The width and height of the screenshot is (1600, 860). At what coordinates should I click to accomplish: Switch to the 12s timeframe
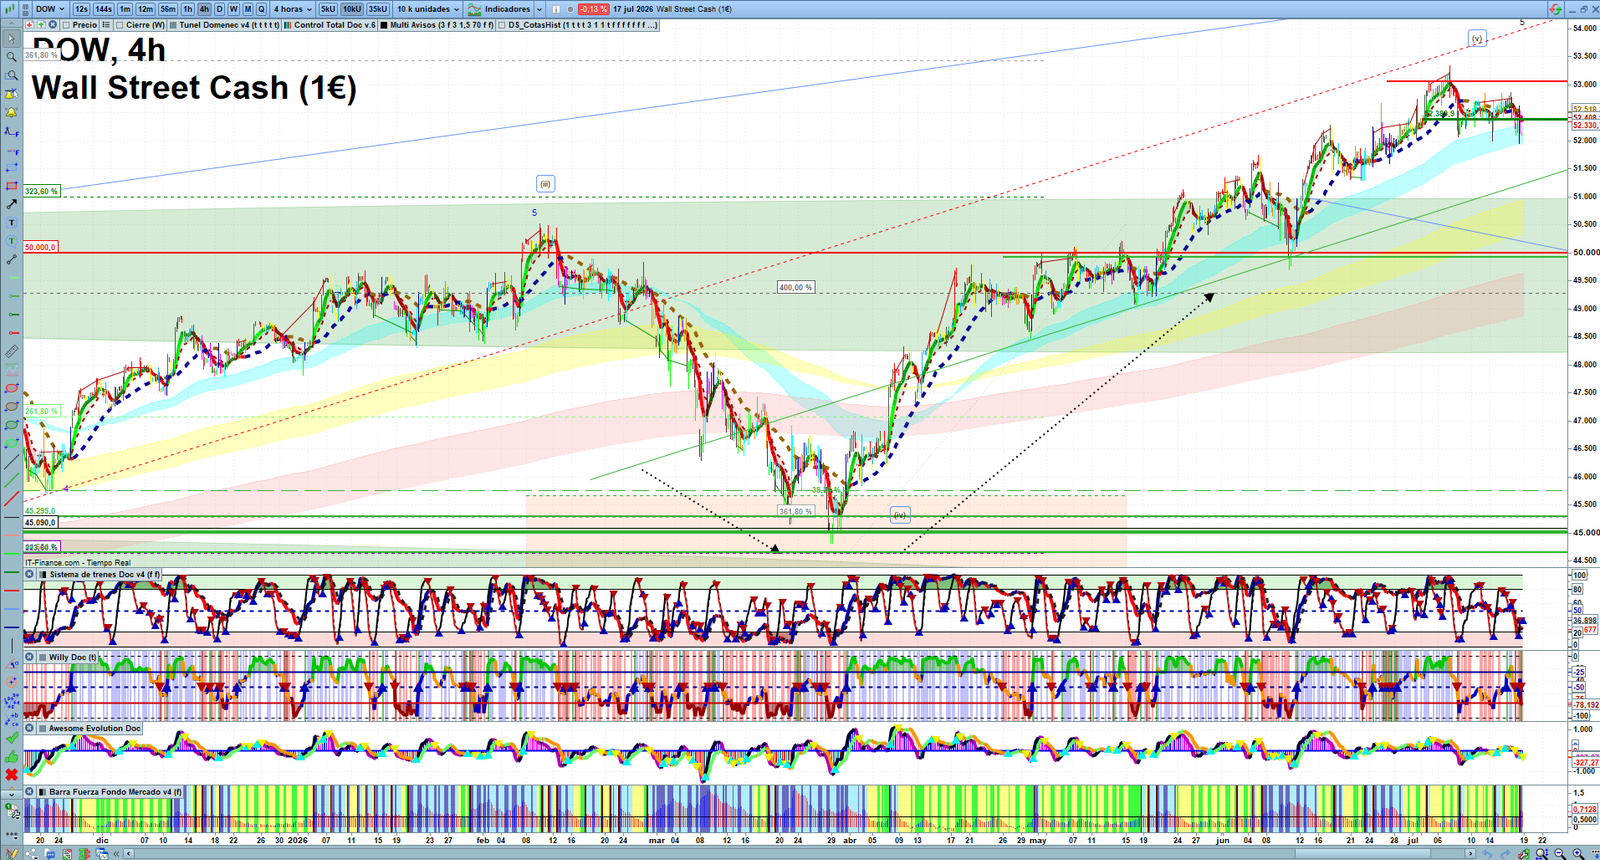pyautogui.click(x=81, y=9)
